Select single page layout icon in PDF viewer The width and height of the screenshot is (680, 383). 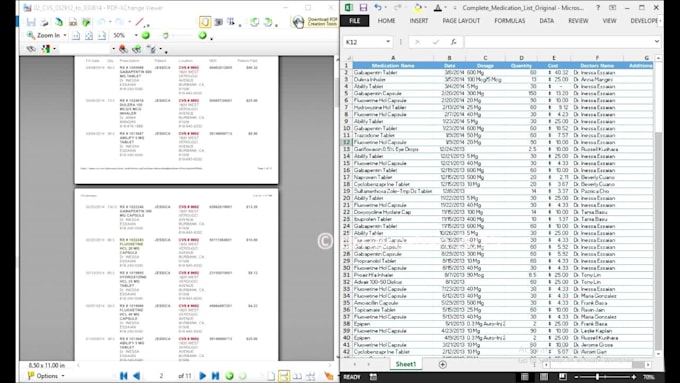pyautogui.click(x=271, y=376)
